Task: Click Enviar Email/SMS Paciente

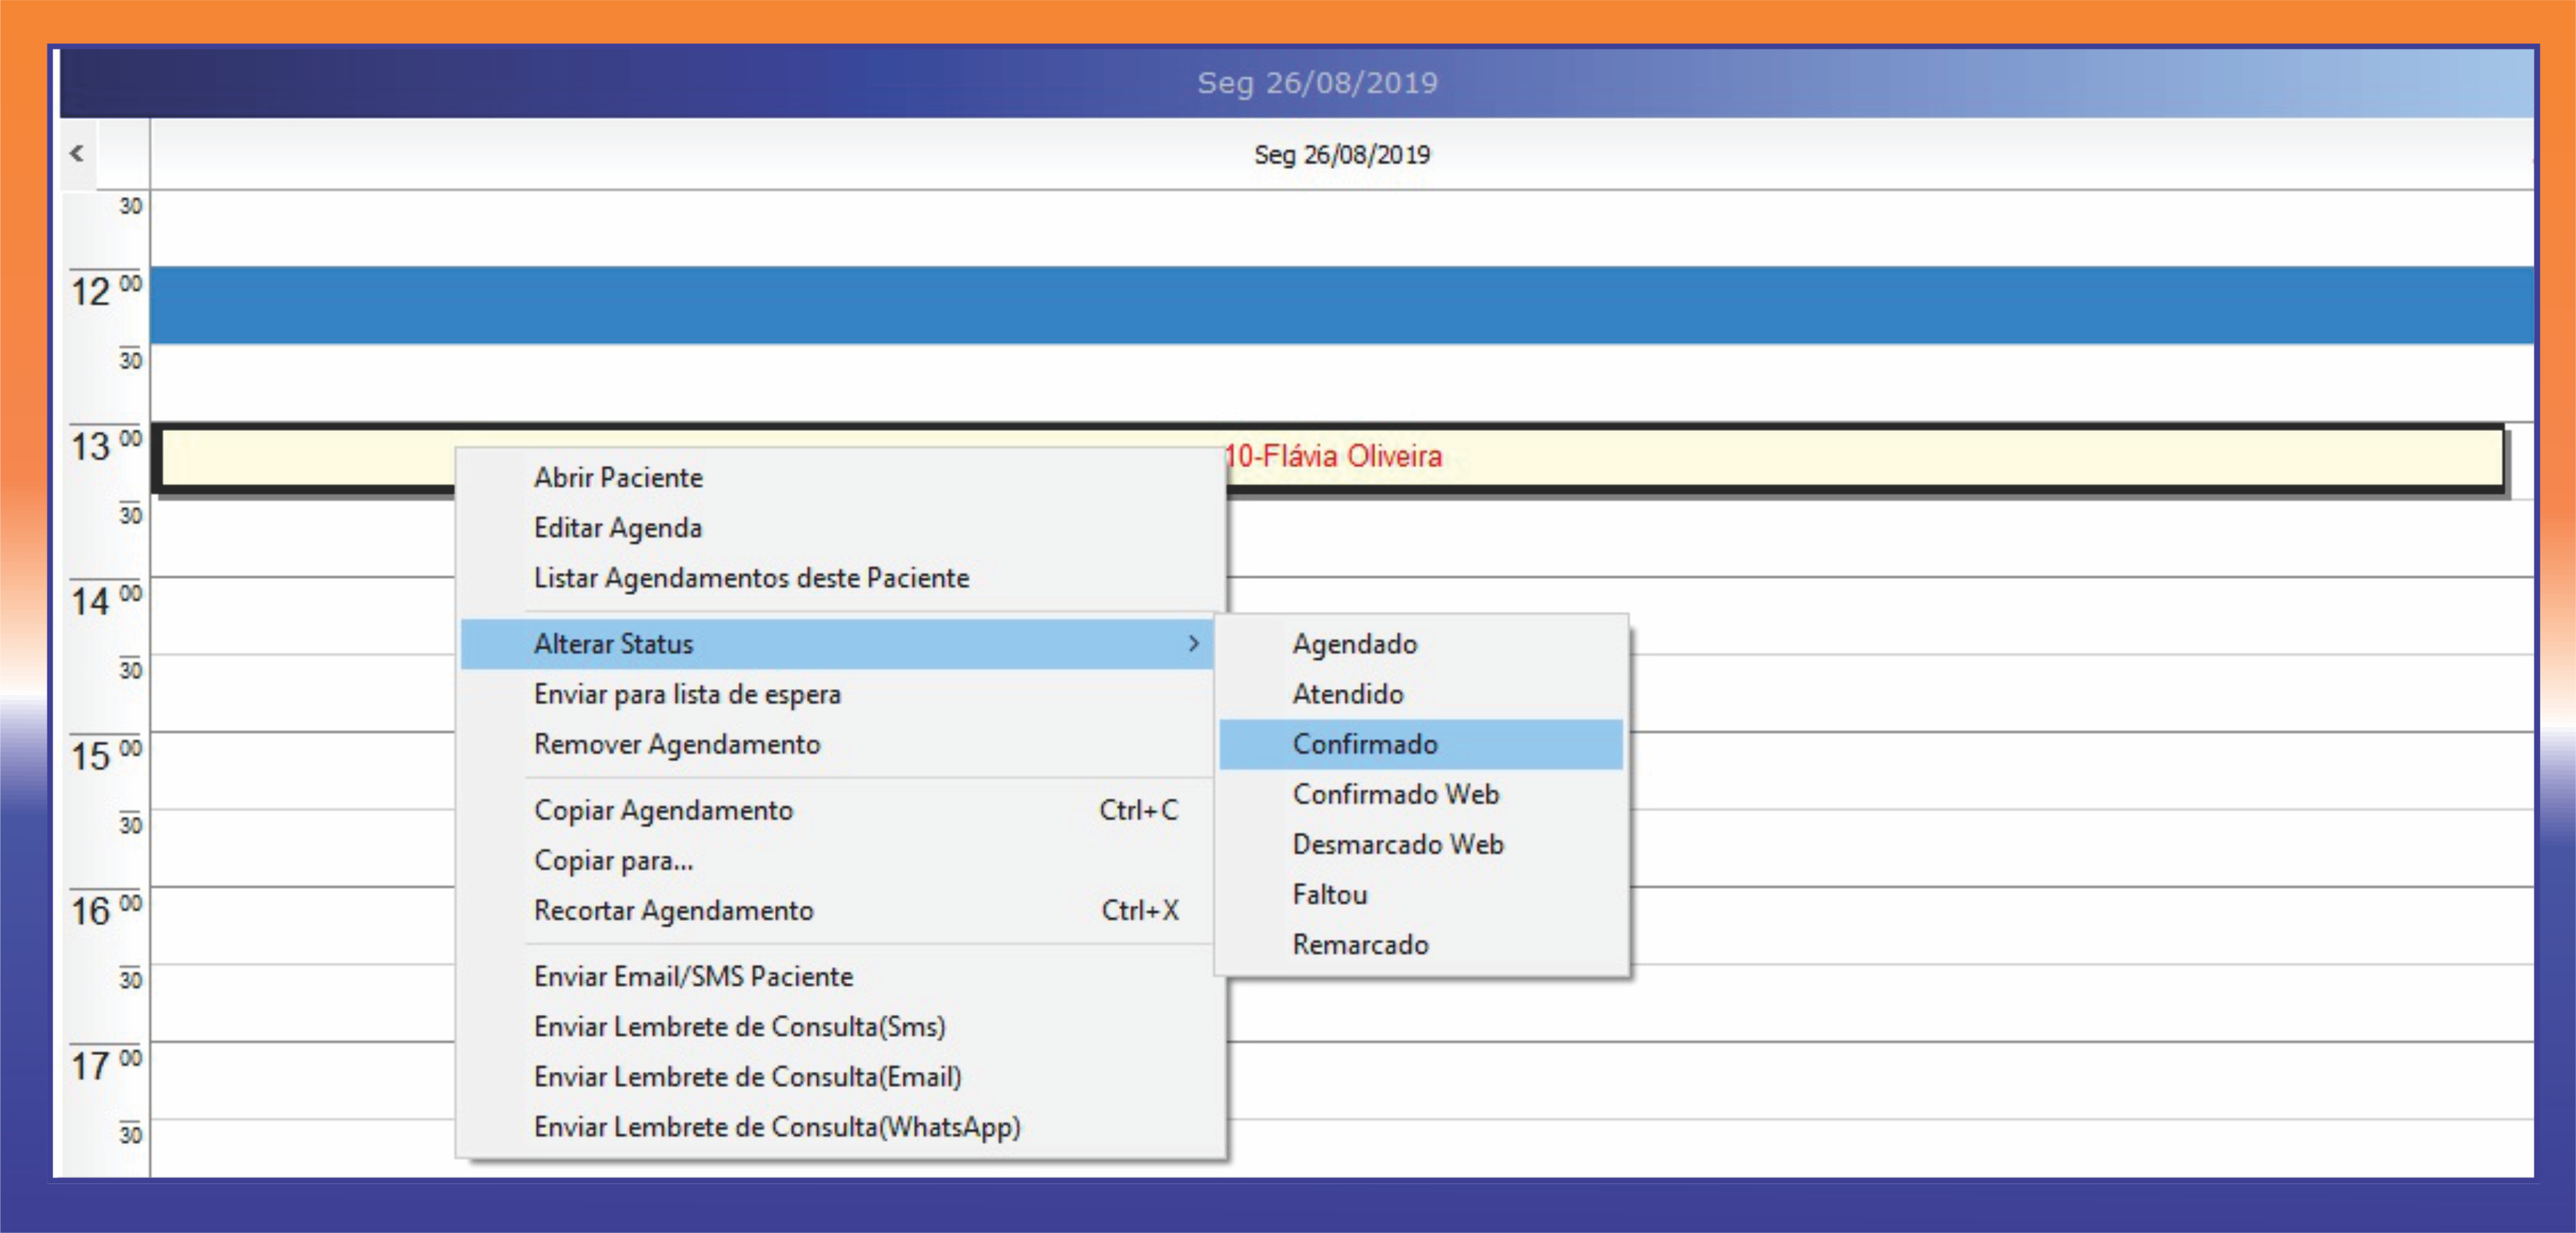Action: click(692, 975)
